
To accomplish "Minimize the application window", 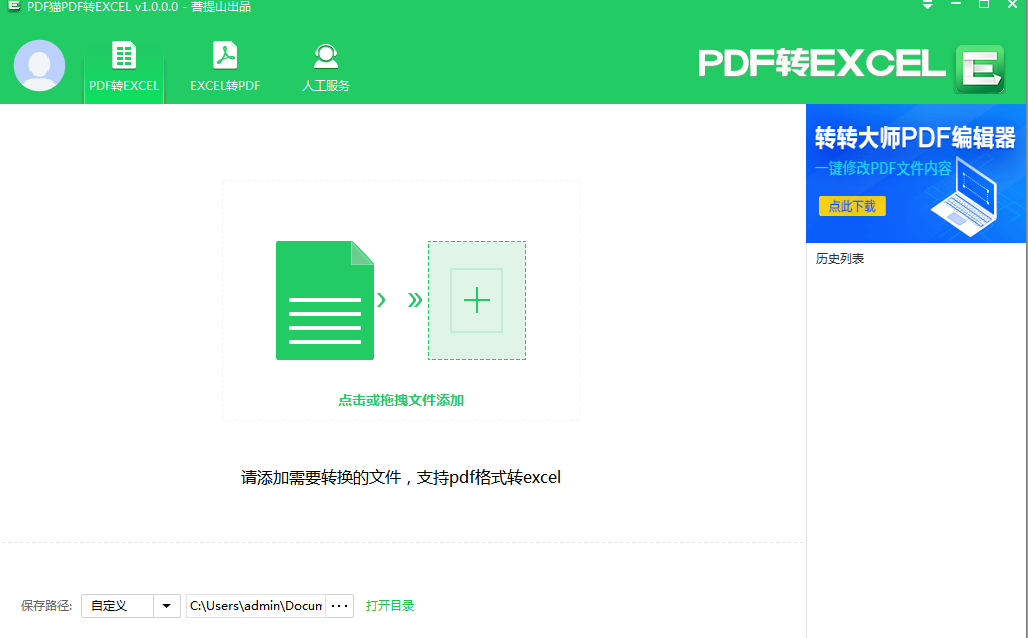I will [956, 5].
